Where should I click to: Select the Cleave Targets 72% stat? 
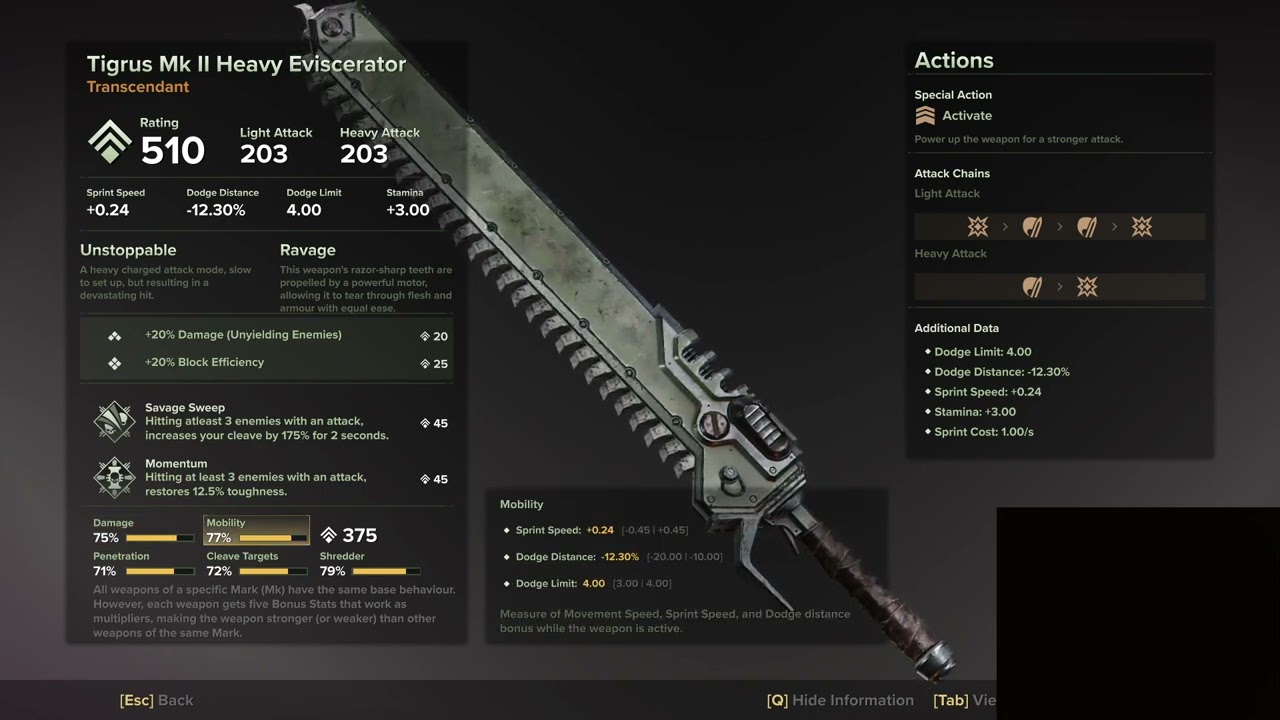[x=257, y=564]
